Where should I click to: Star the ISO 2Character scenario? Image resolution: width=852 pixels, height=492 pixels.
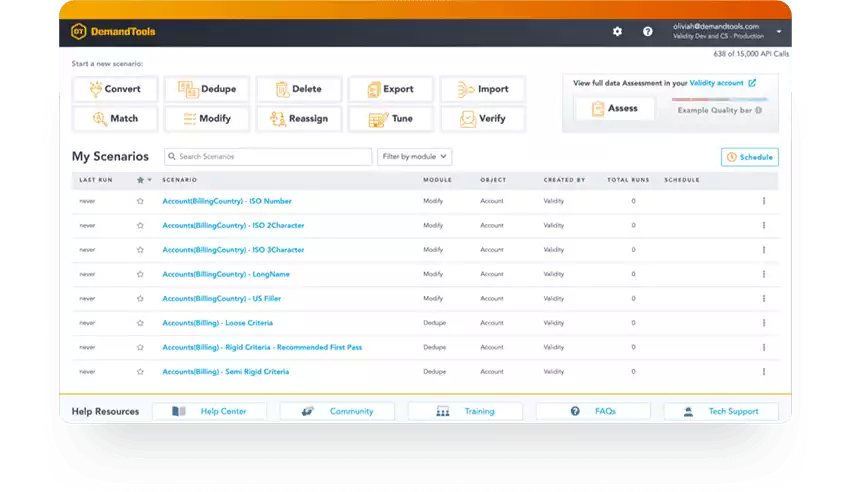pos(140,226)
